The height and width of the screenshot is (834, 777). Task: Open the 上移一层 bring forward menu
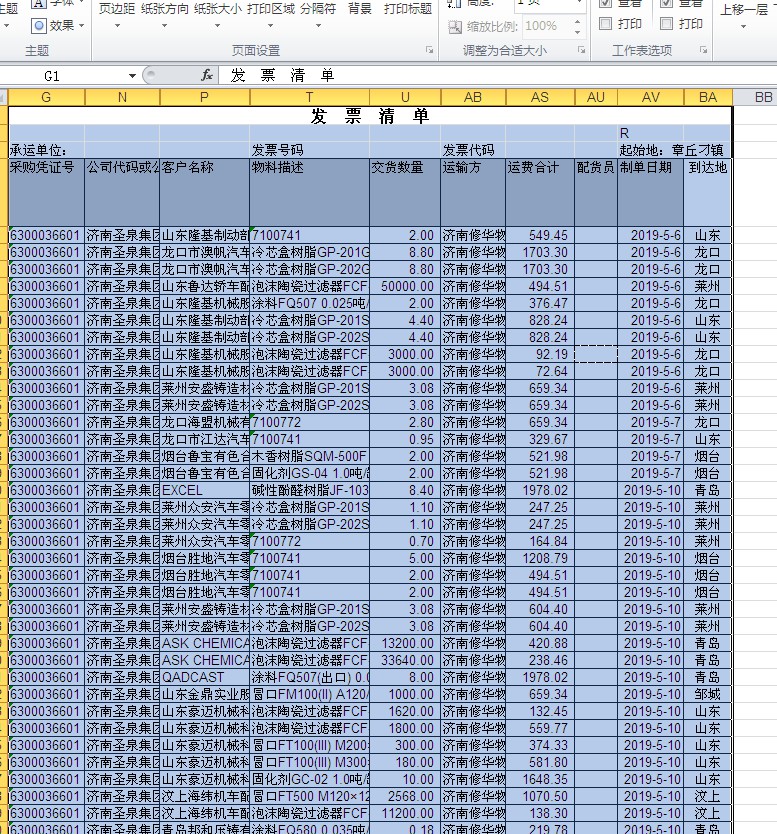click(743, 16)
